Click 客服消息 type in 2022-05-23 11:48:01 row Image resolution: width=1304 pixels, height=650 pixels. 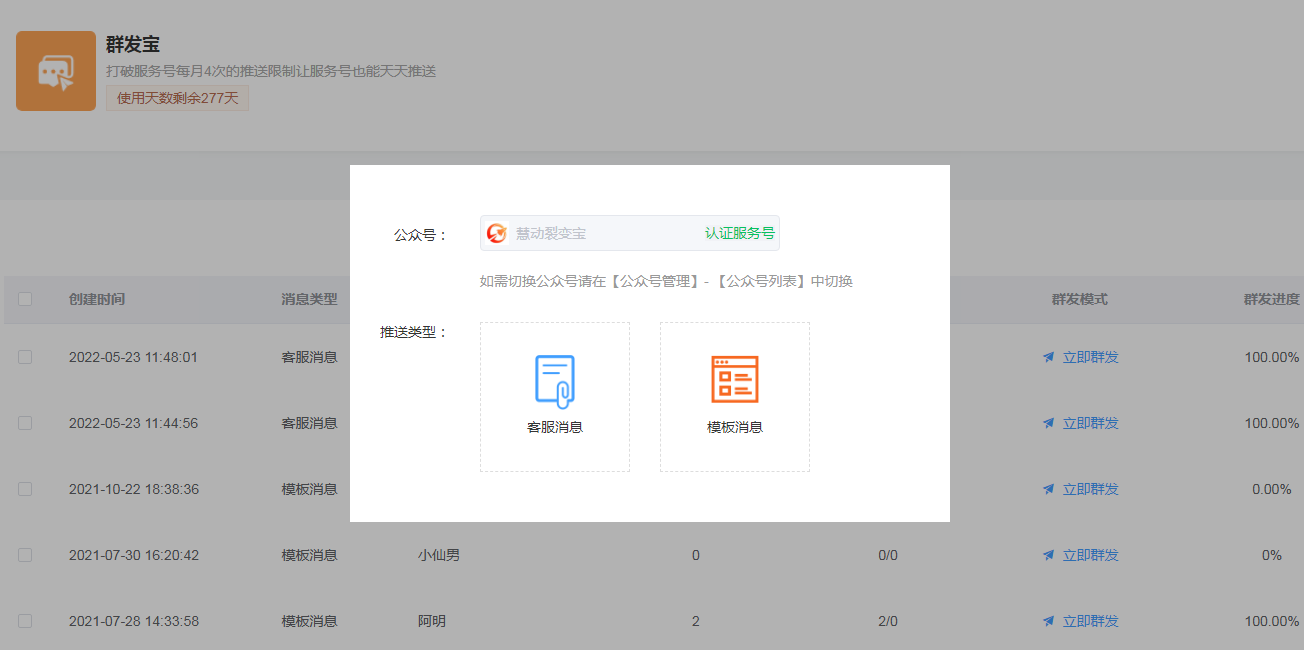point(309,357)
